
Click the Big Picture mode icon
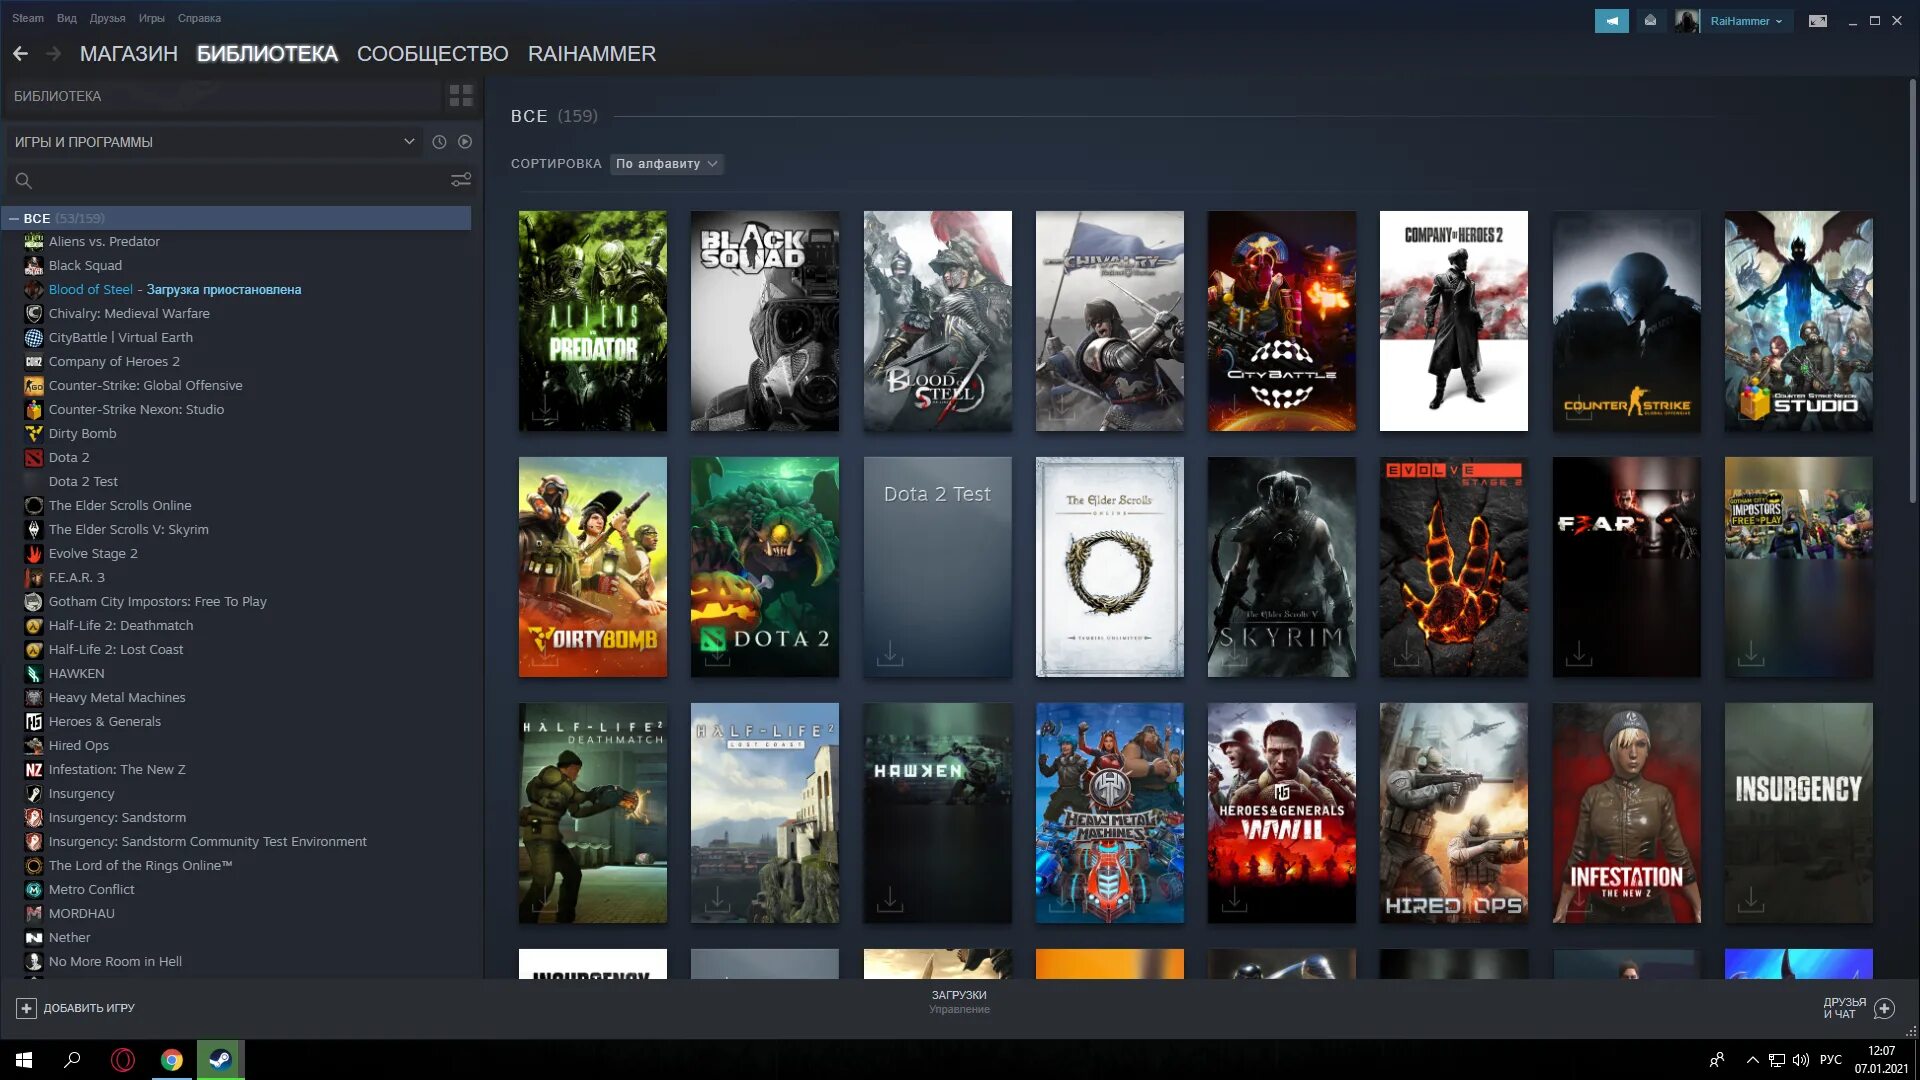pyautogui.click(x=1818, y=21)
